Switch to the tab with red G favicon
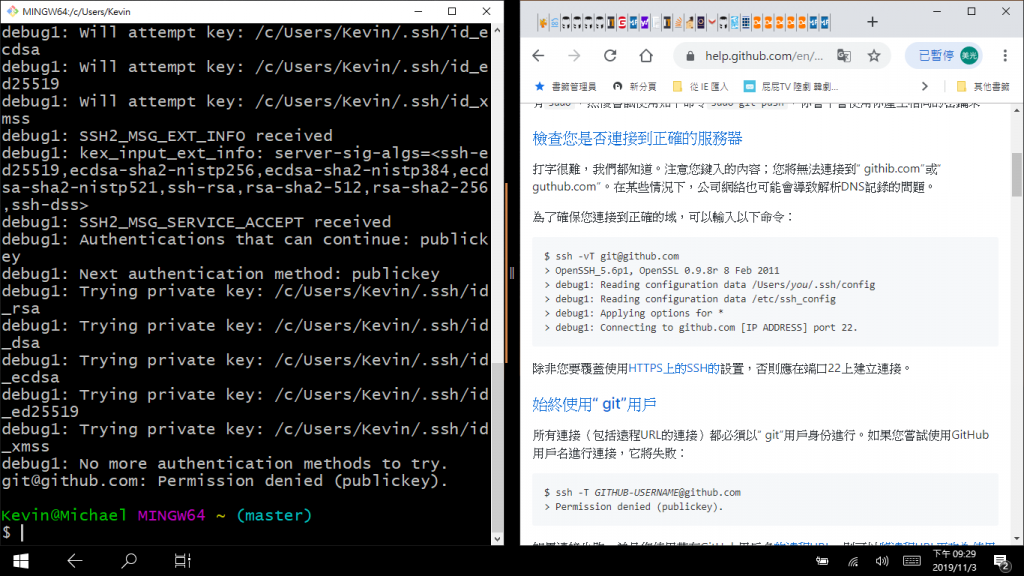 pyautogui.click(x=622, y=24)
